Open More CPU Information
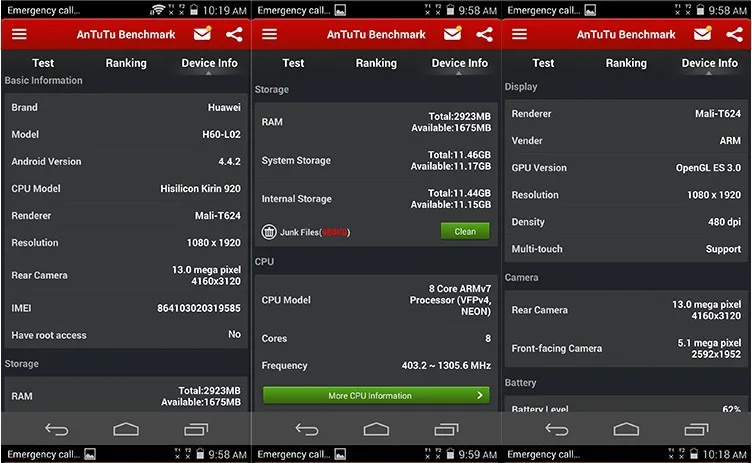The height and width of the screenshot is (463, 752). click(376, 396)
